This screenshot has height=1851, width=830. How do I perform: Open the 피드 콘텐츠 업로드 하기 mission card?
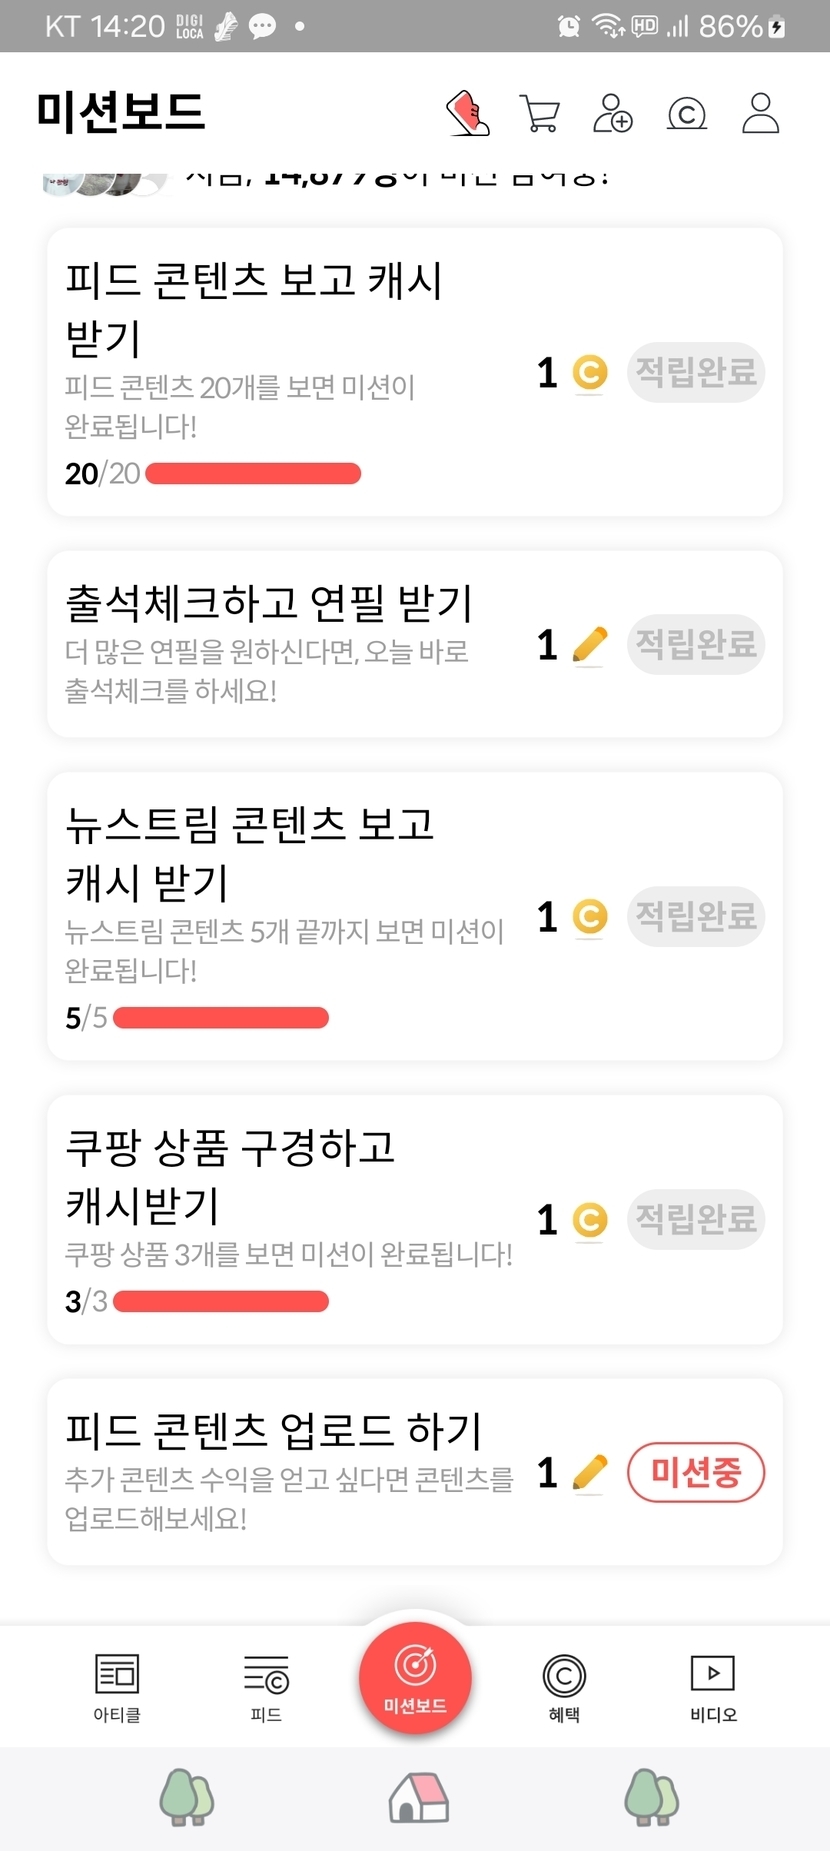click(290, 1471)
